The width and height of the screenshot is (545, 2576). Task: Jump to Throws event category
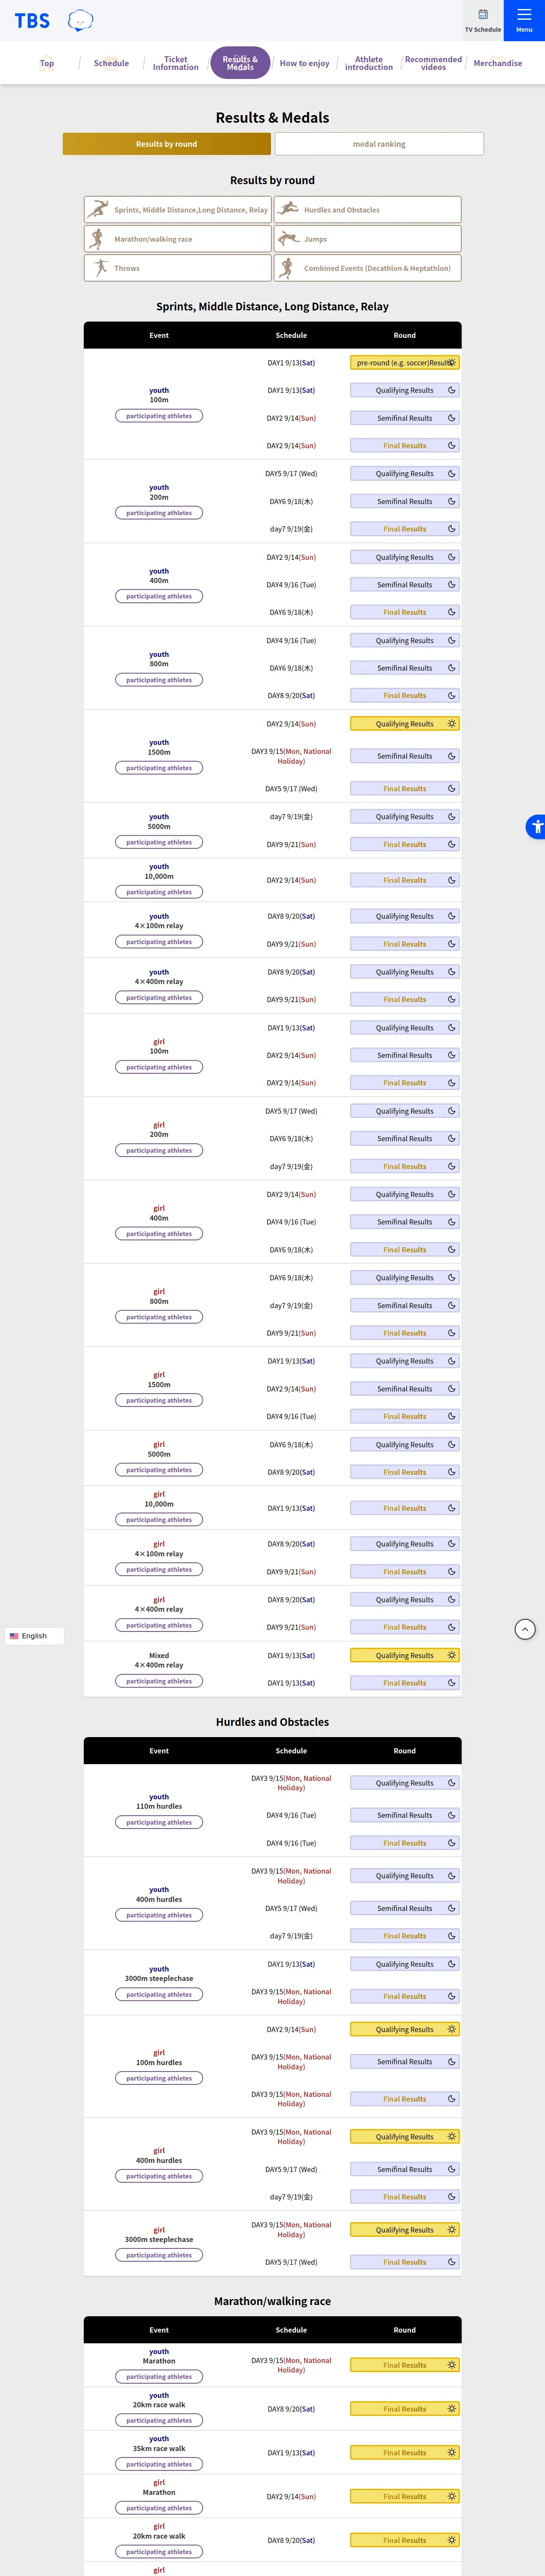pyautogui.click(x=178, y=268)
